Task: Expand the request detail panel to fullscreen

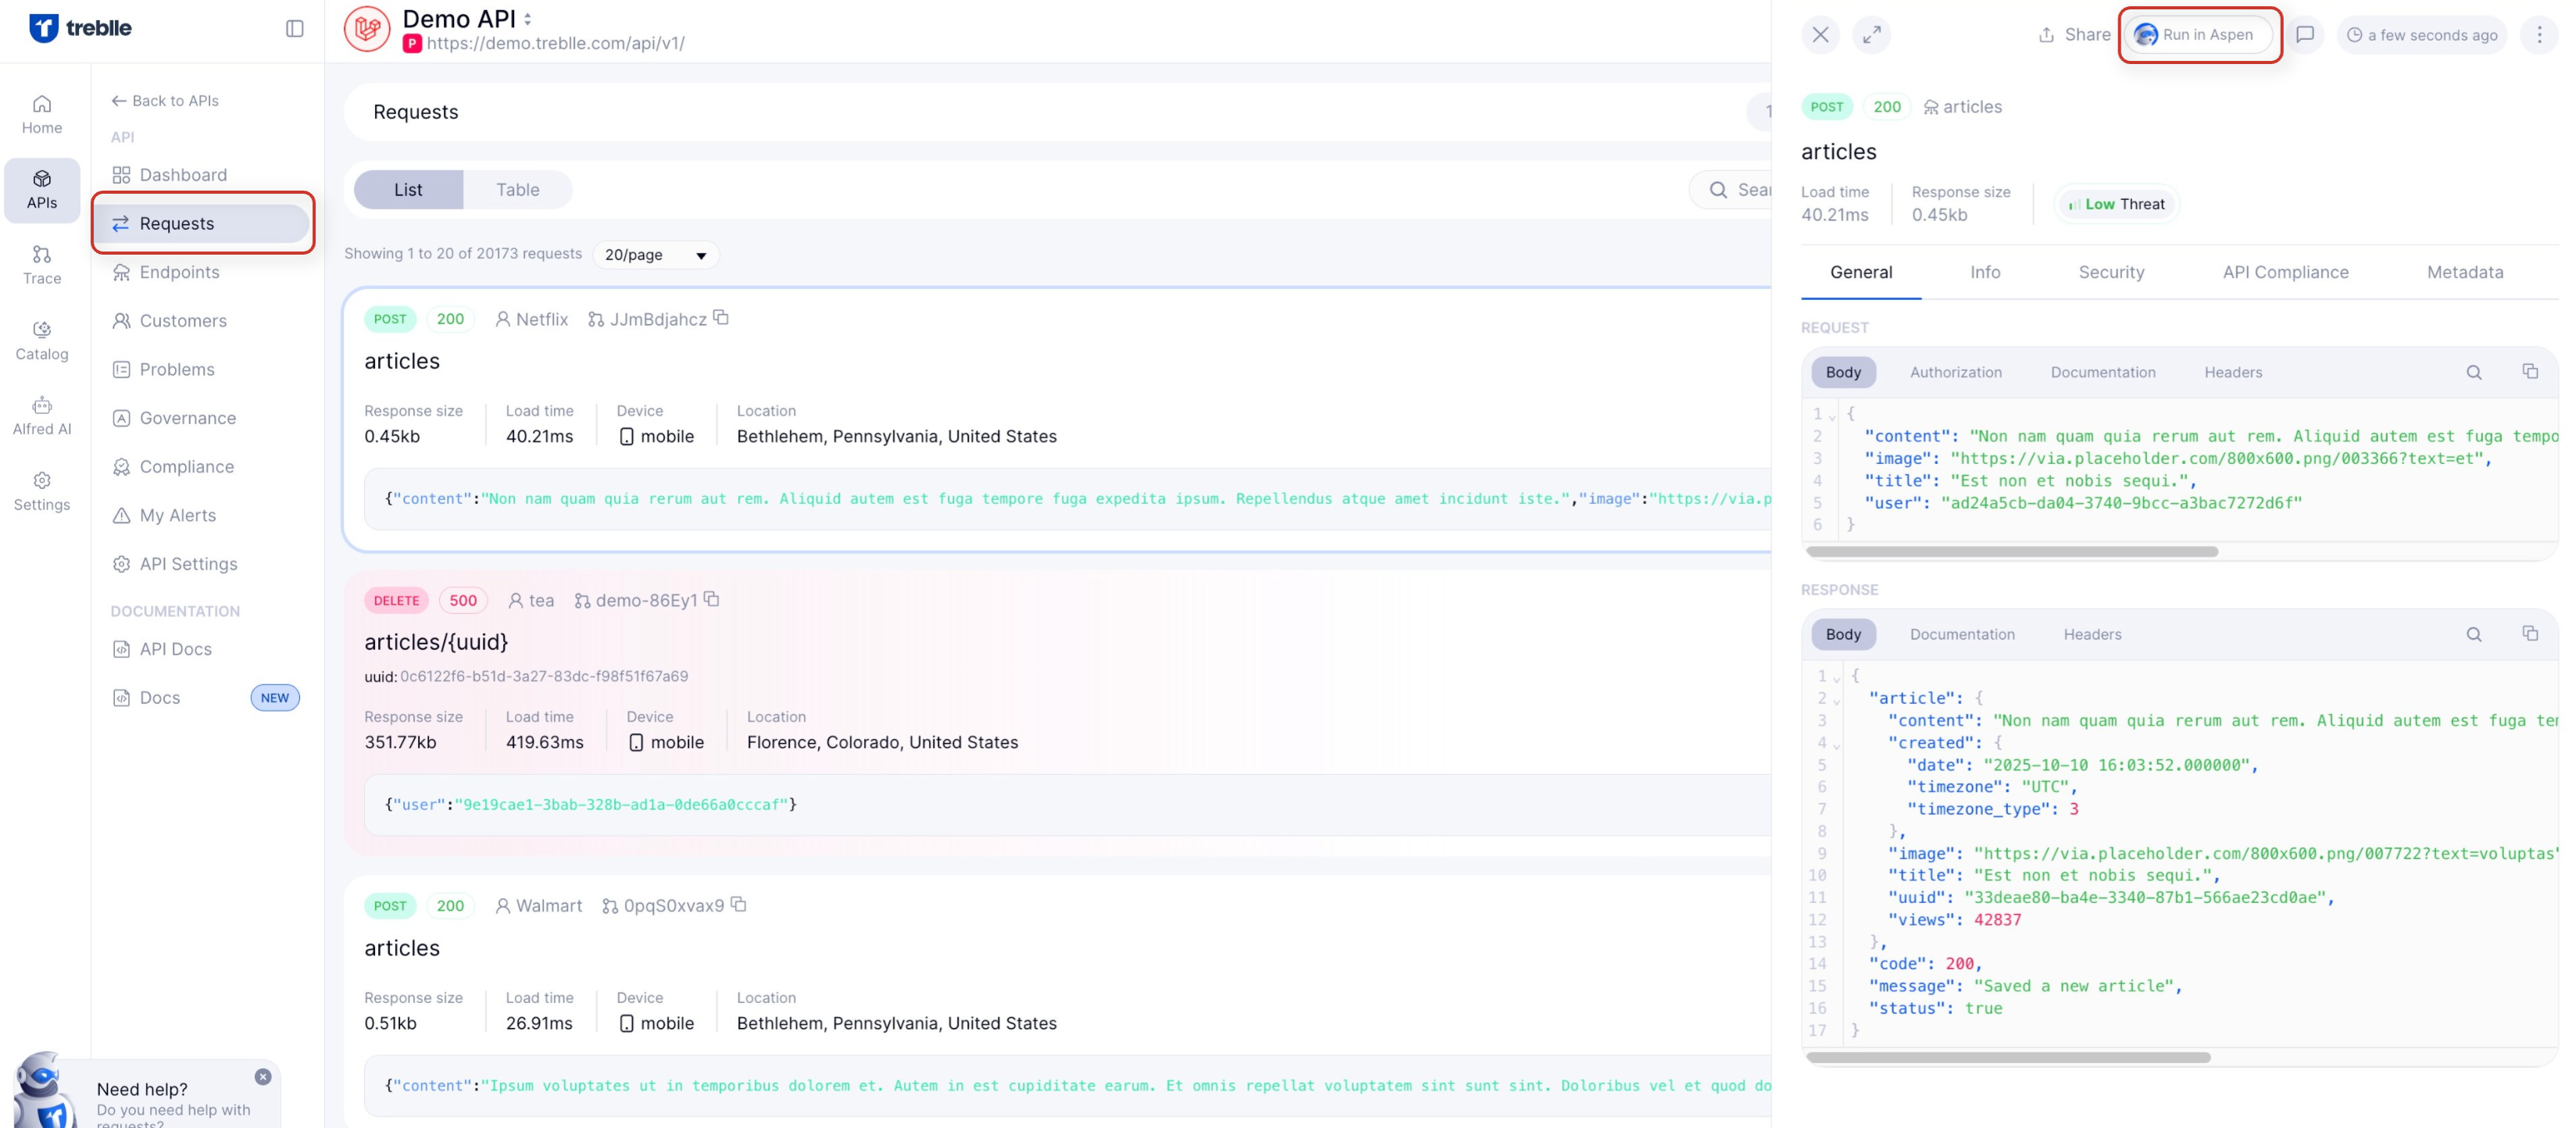Action: (x=1871, y=34)
